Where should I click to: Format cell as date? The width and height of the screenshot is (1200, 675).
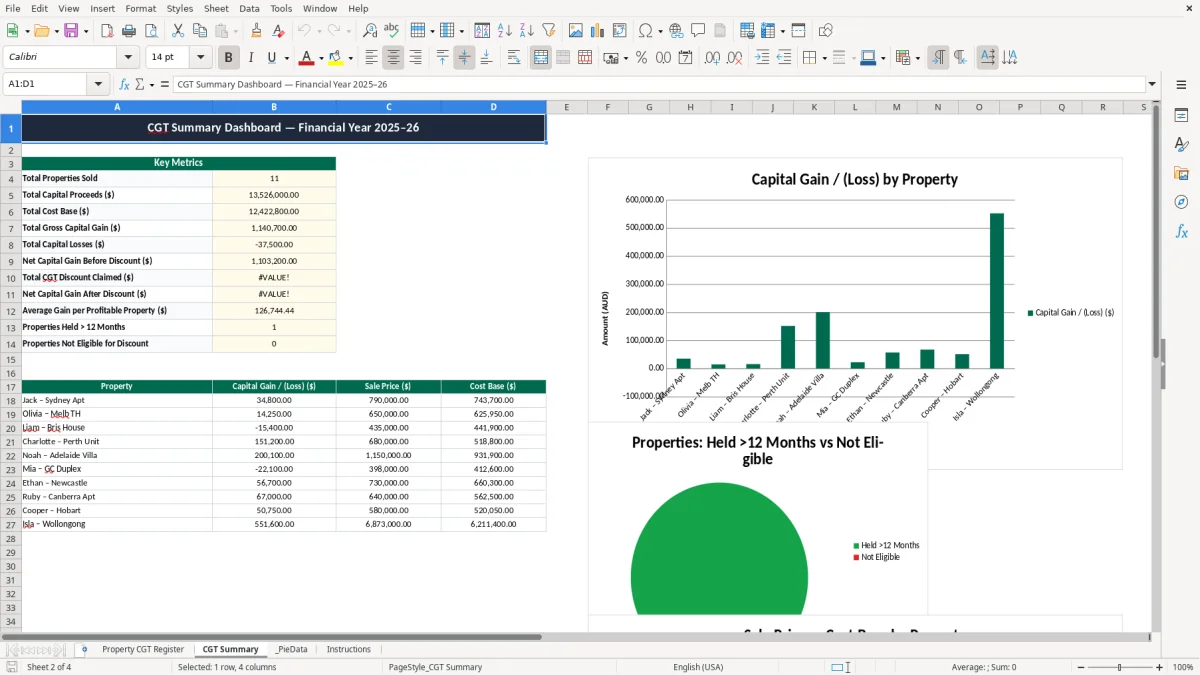[x=685, y=58]
